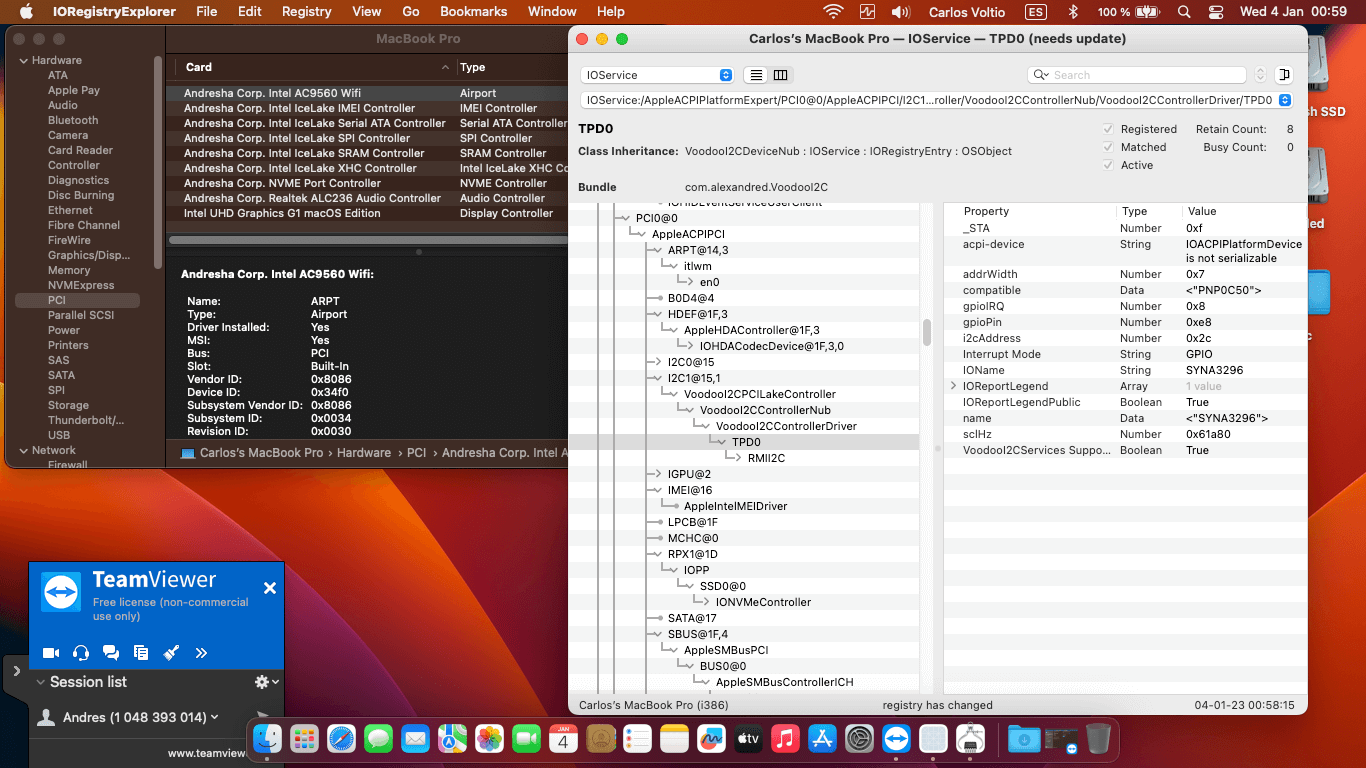Toggle the Active checkbox
This screenshot has height=768, width=1366.
(x=1108, y=165)
